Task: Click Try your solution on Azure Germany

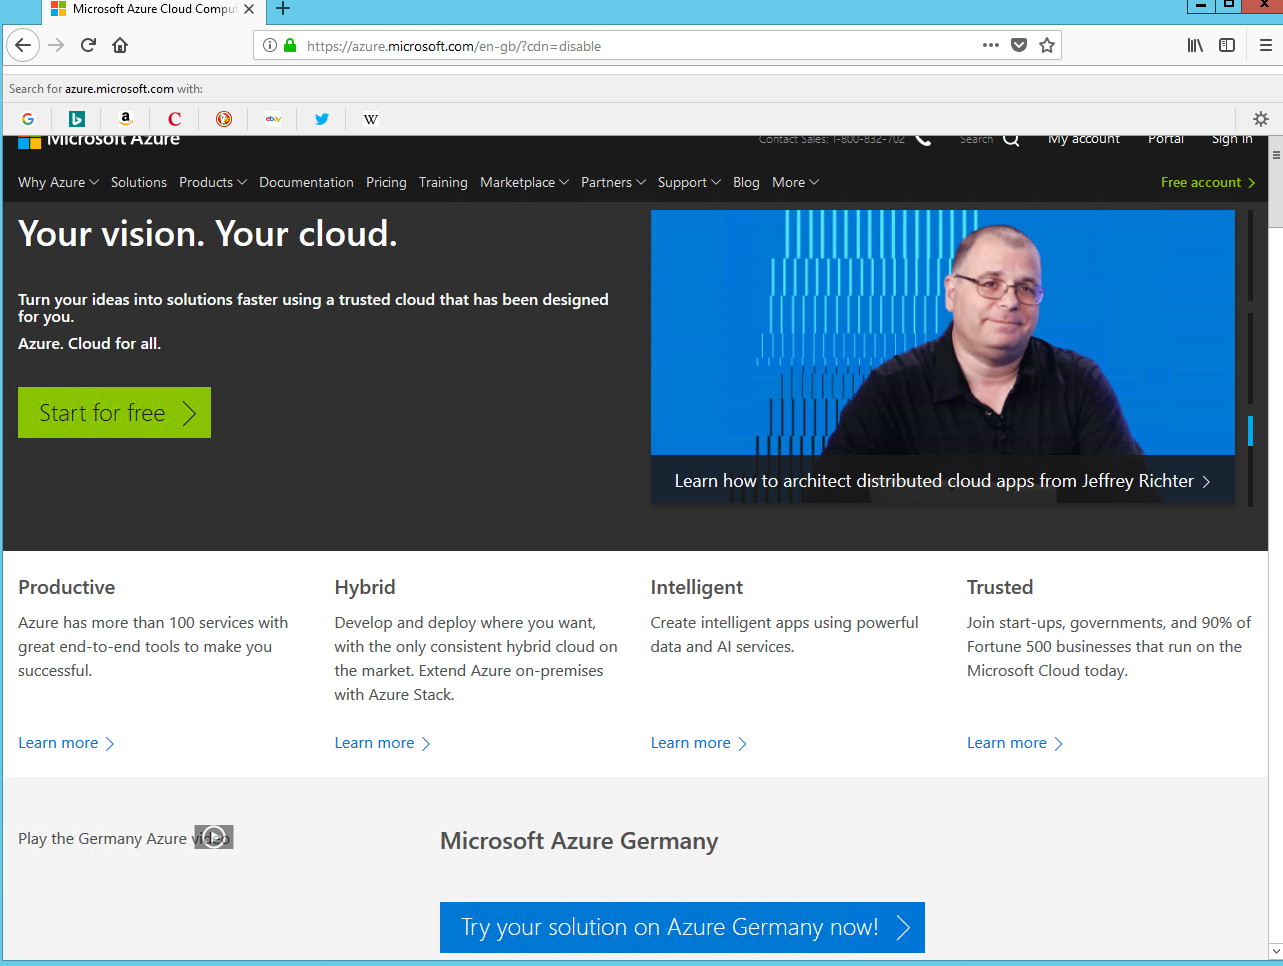Action: coord(682,927)
